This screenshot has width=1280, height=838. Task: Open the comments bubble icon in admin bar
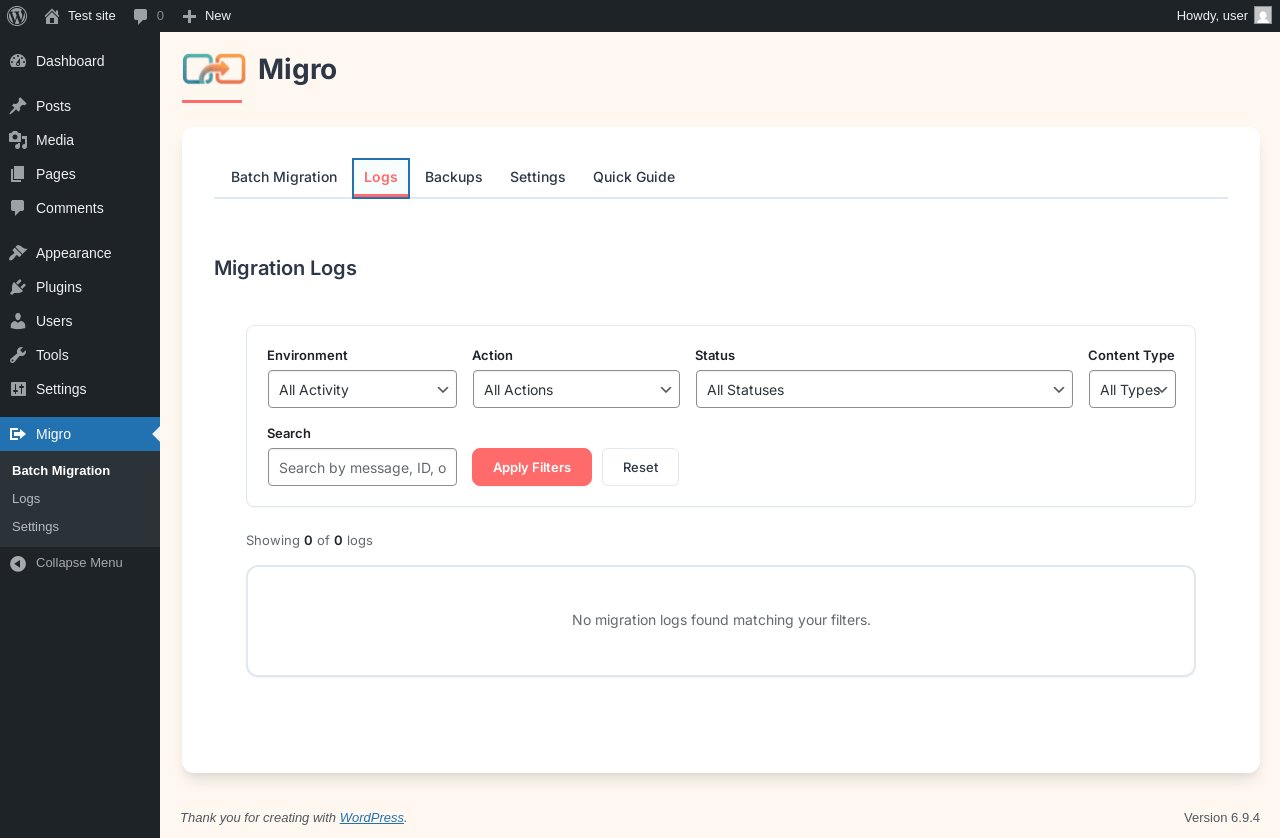point(141,16)
